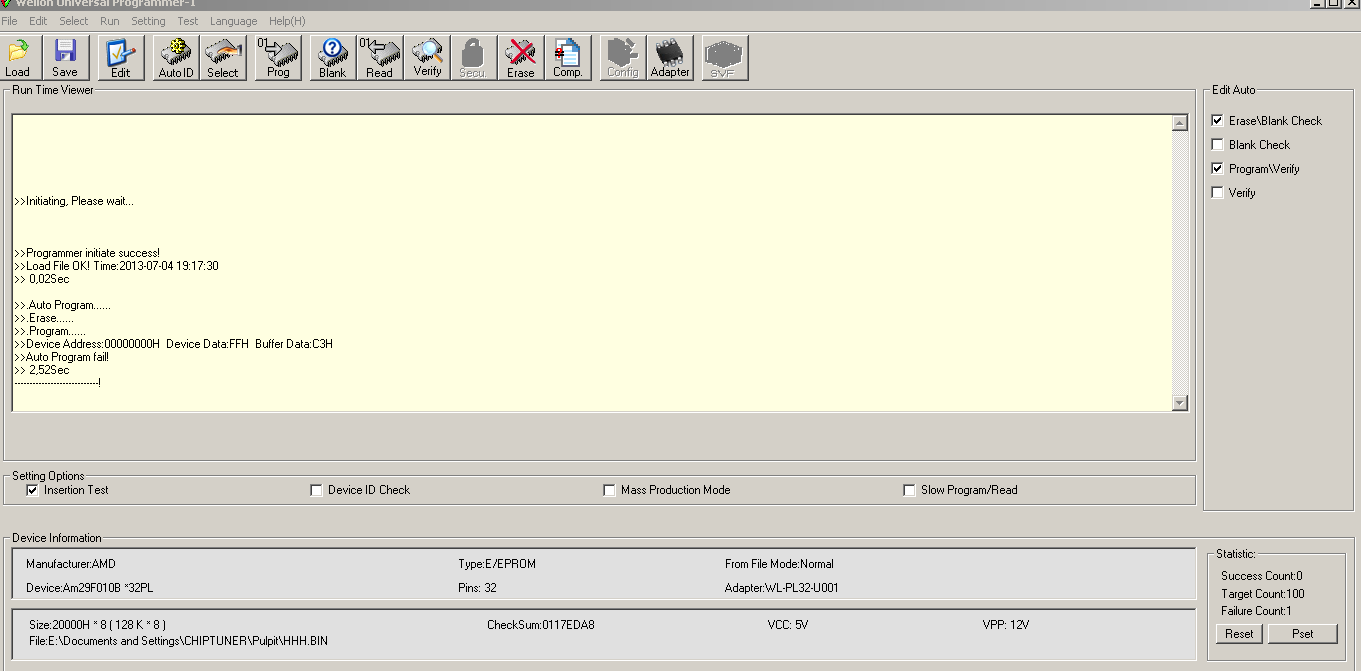Click the Read chip toolbar icon
Screen dimensions: 1361x671
[380, 58]
